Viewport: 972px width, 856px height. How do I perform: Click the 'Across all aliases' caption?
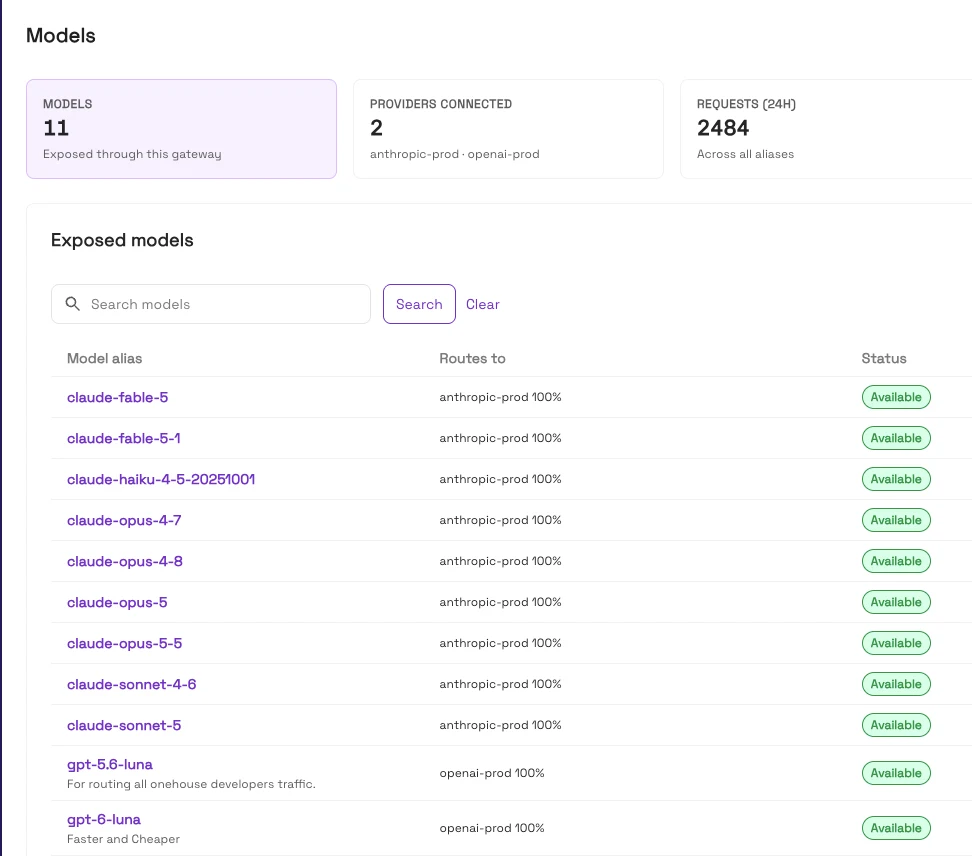coord(745,154)
